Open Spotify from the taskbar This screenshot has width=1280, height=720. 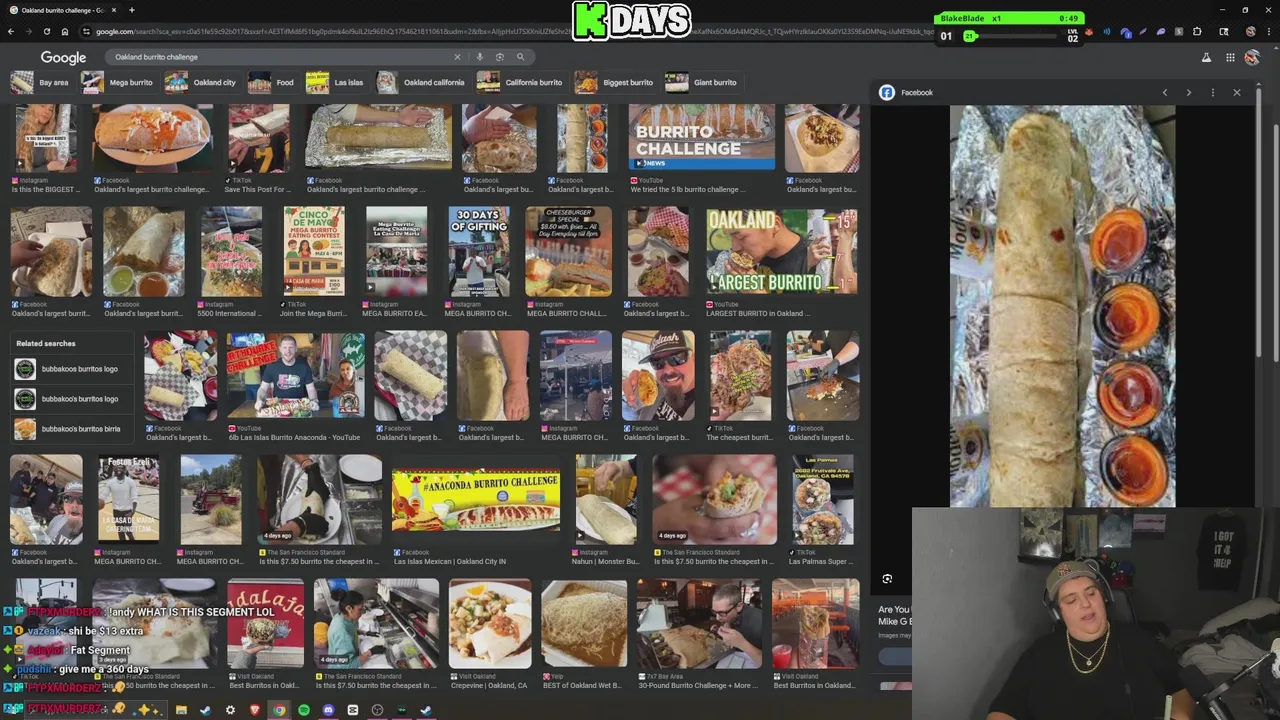click(304, 710)
